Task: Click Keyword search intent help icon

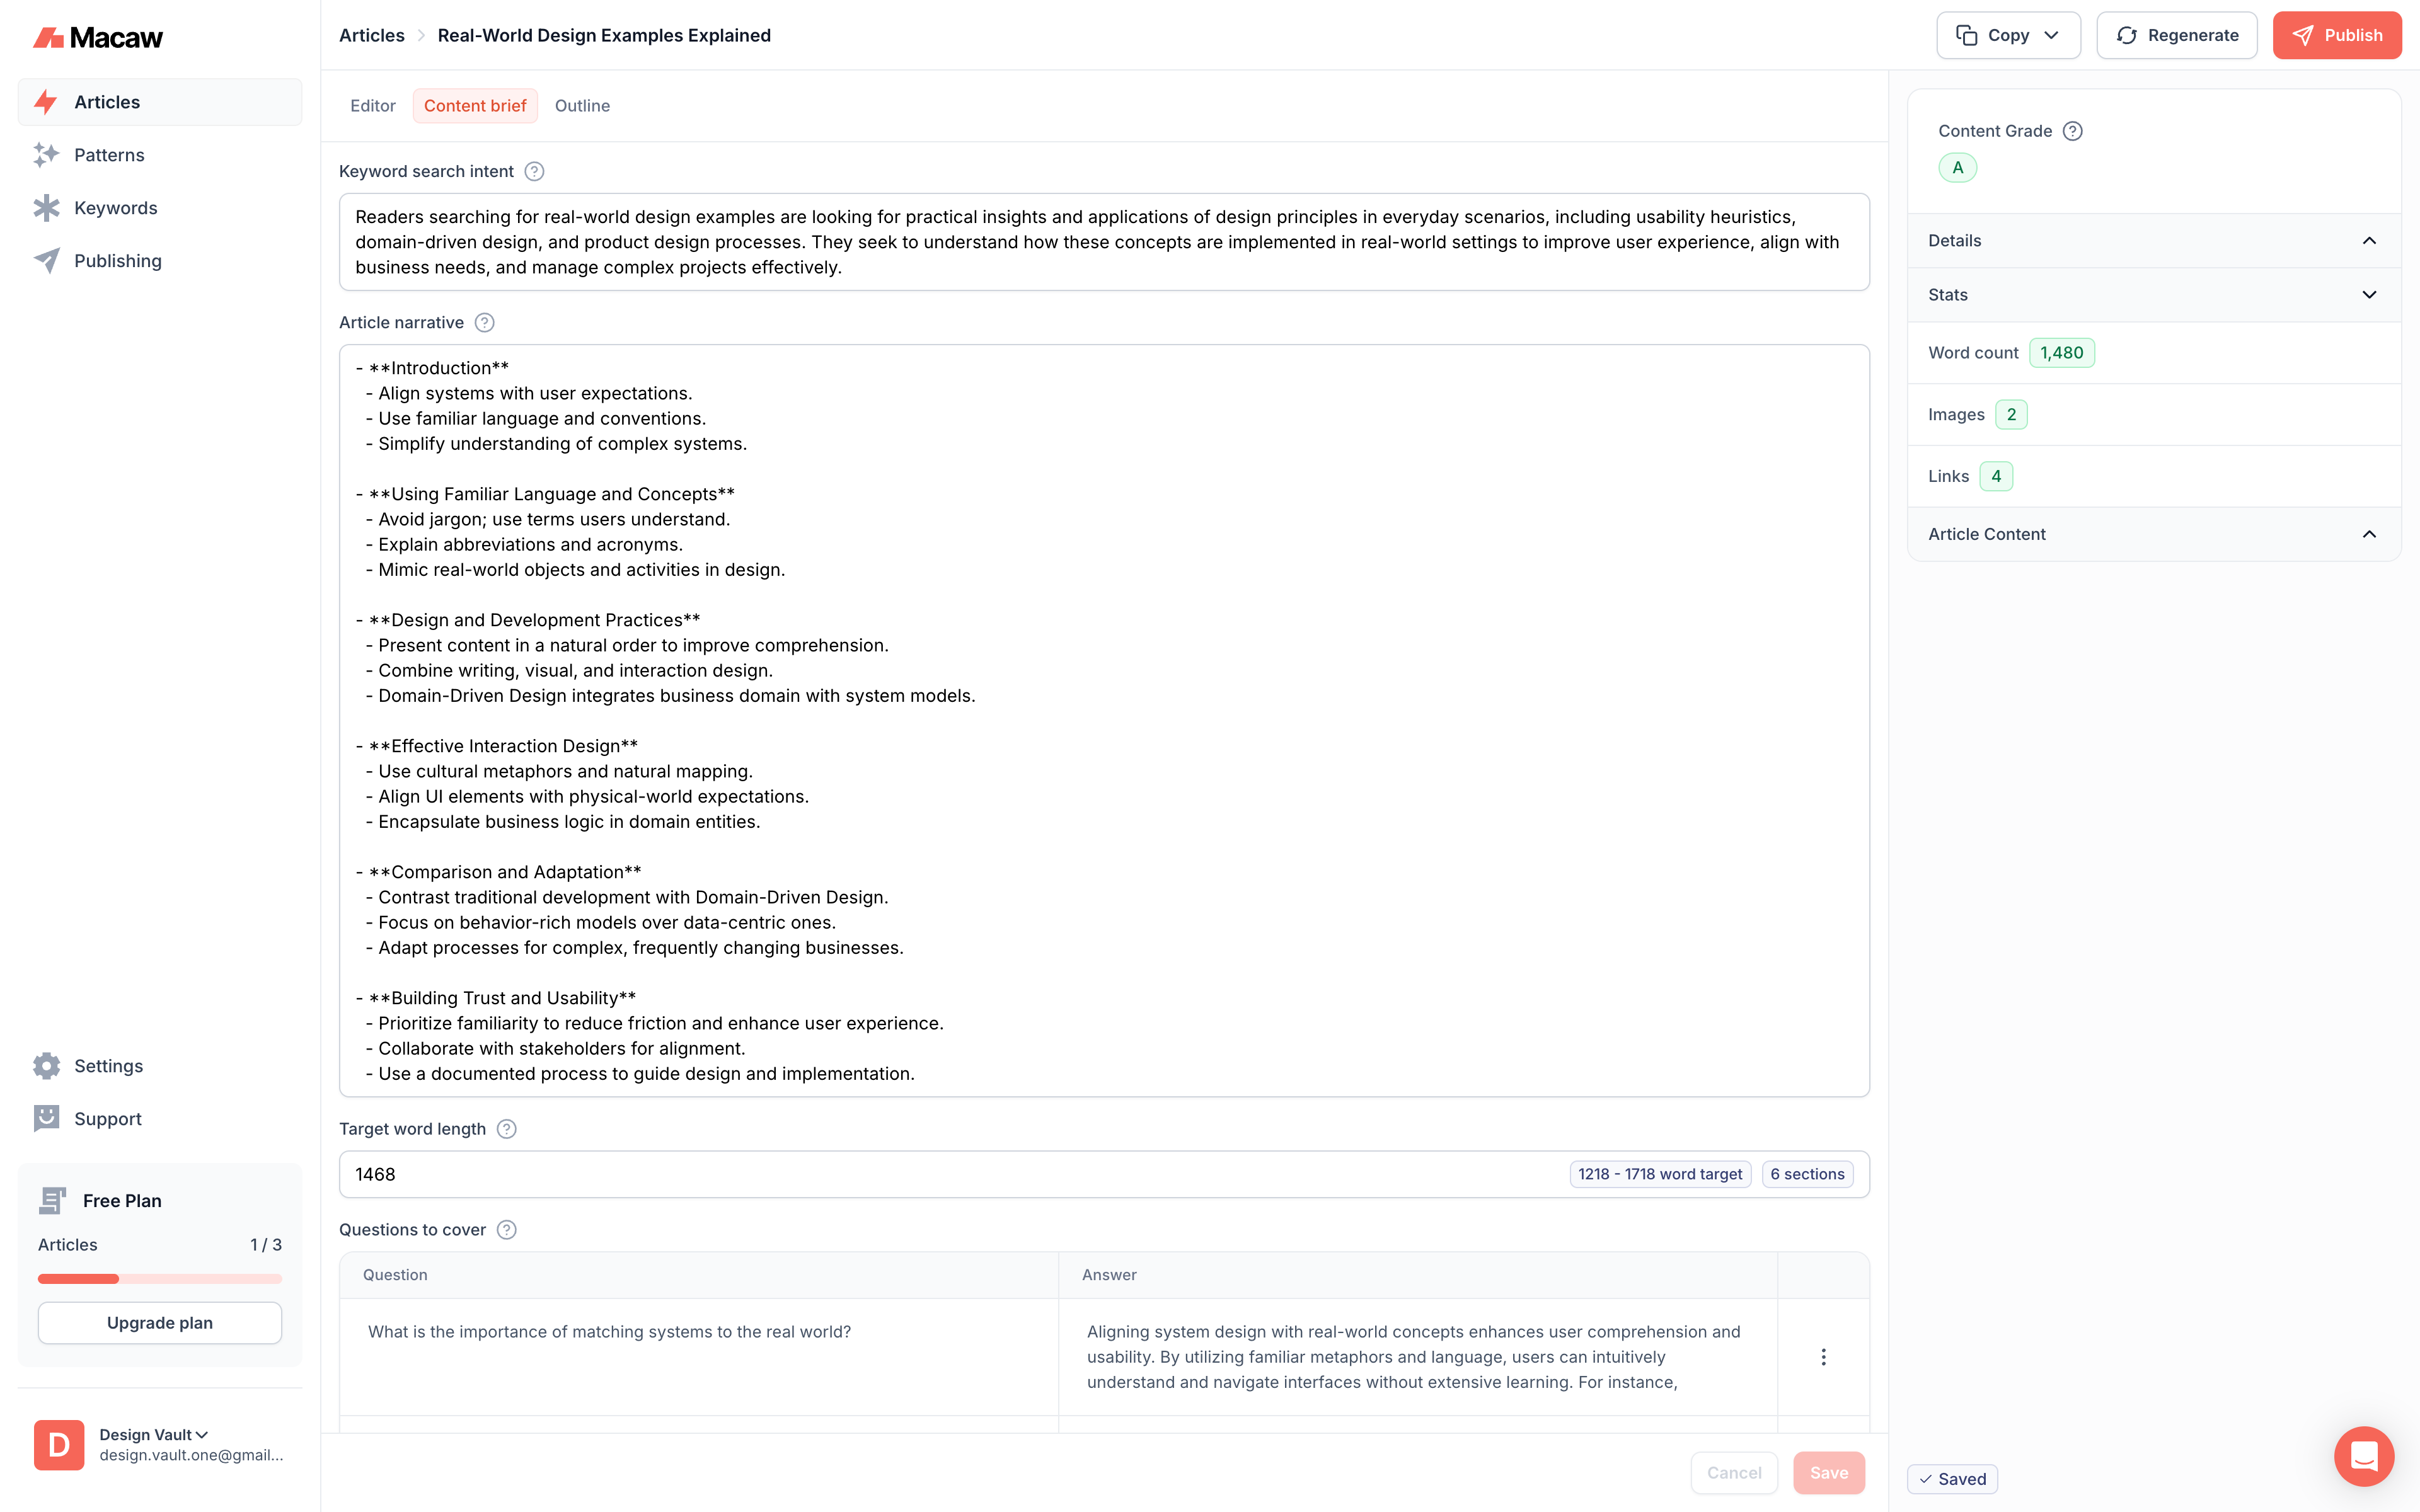Action: point(535,172)
